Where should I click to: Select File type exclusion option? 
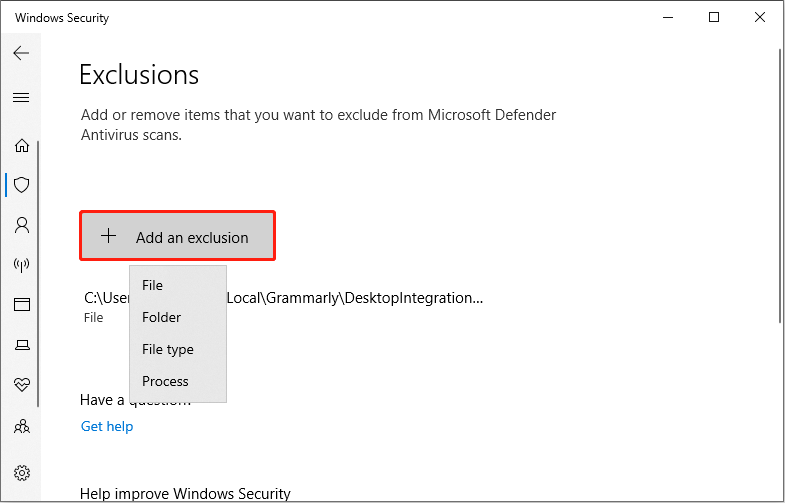167,349
